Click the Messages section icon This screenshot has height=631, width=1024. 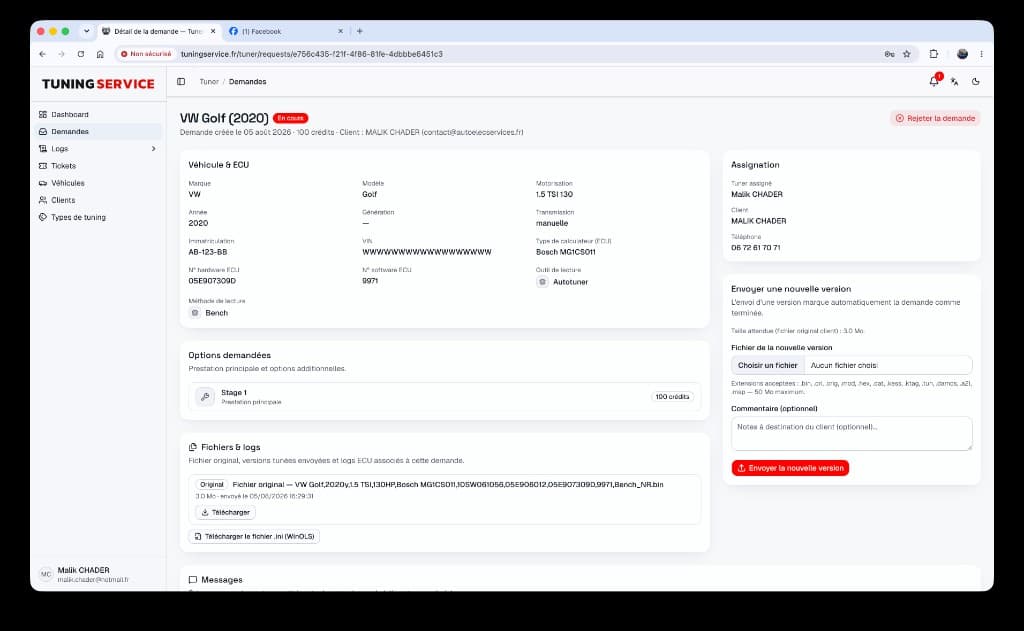[x=193, y=579]
